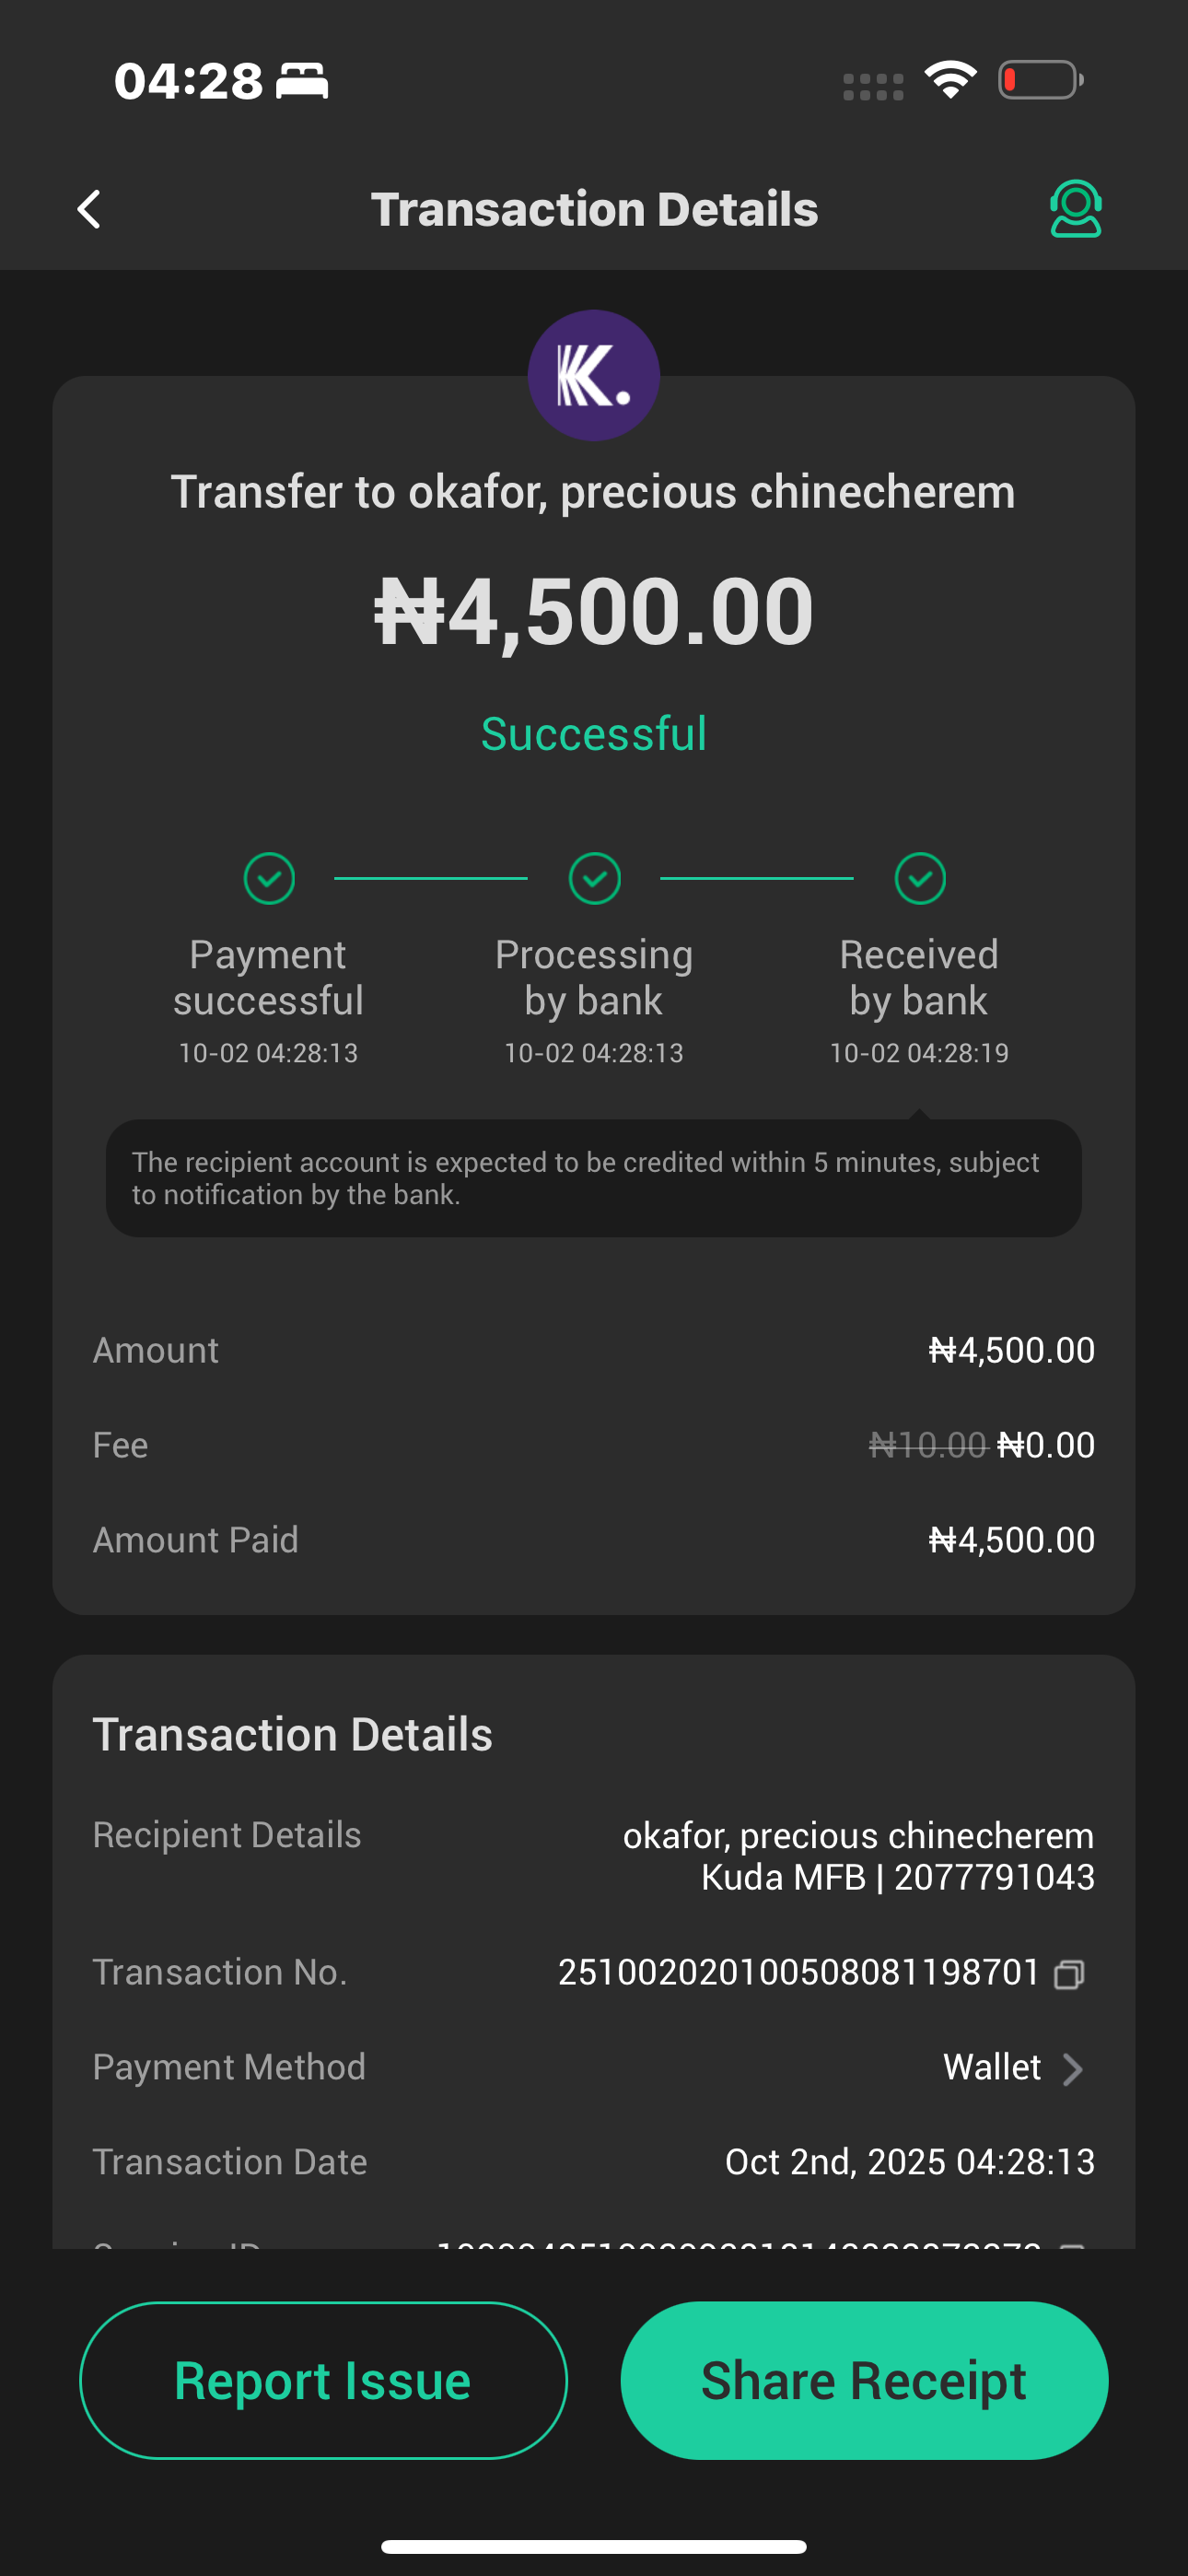Viewport: 1188px width, 2576px height.
Task: Tap the recipient account Kuda MFB details
Action: click(x=897, y=1877)
